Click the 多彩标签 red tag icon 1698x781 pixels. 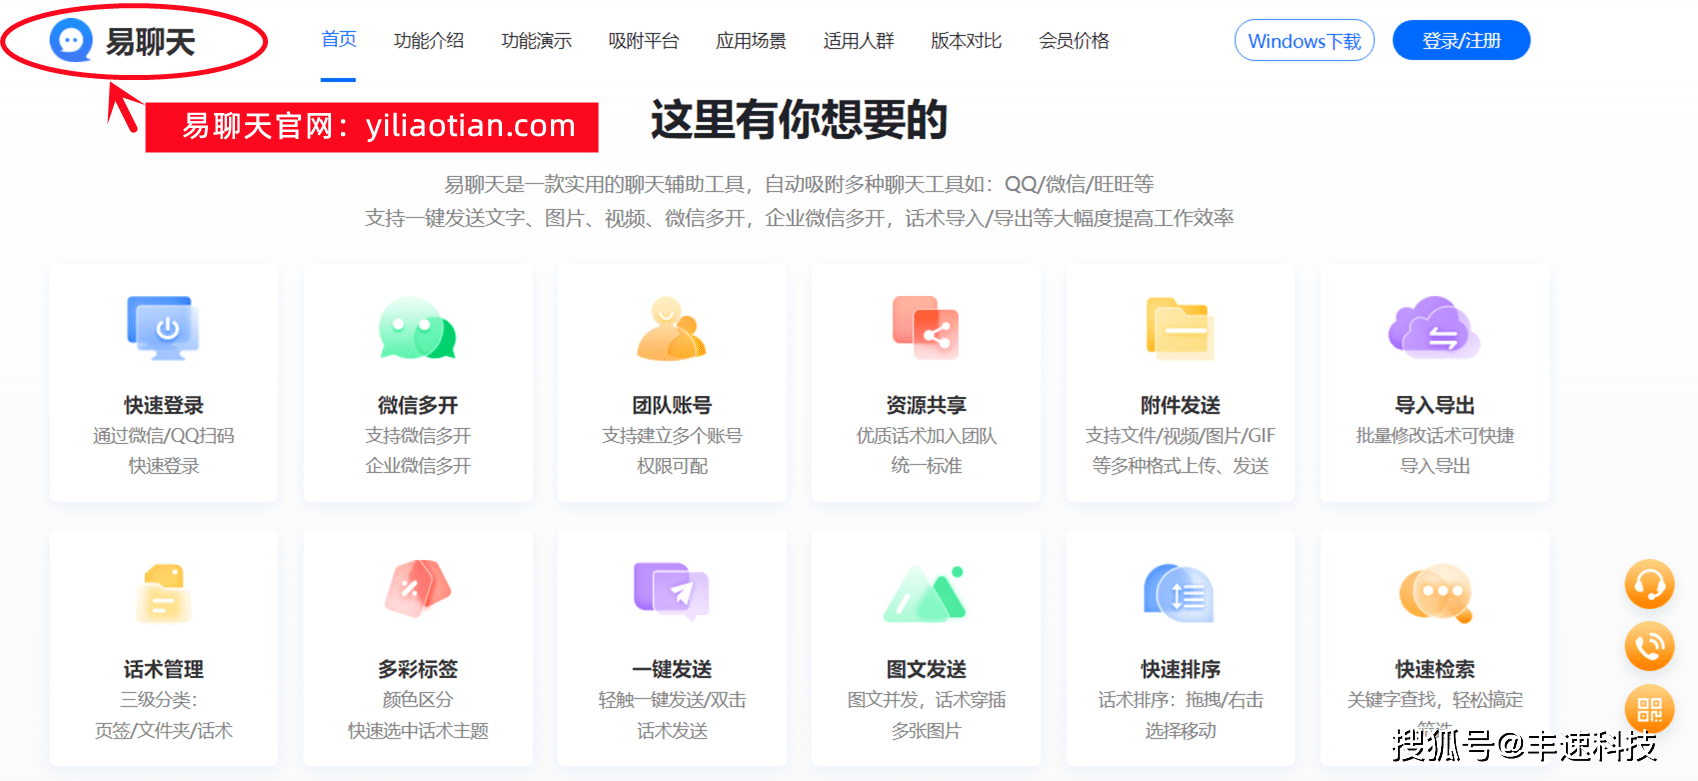[x=418, y=590]
